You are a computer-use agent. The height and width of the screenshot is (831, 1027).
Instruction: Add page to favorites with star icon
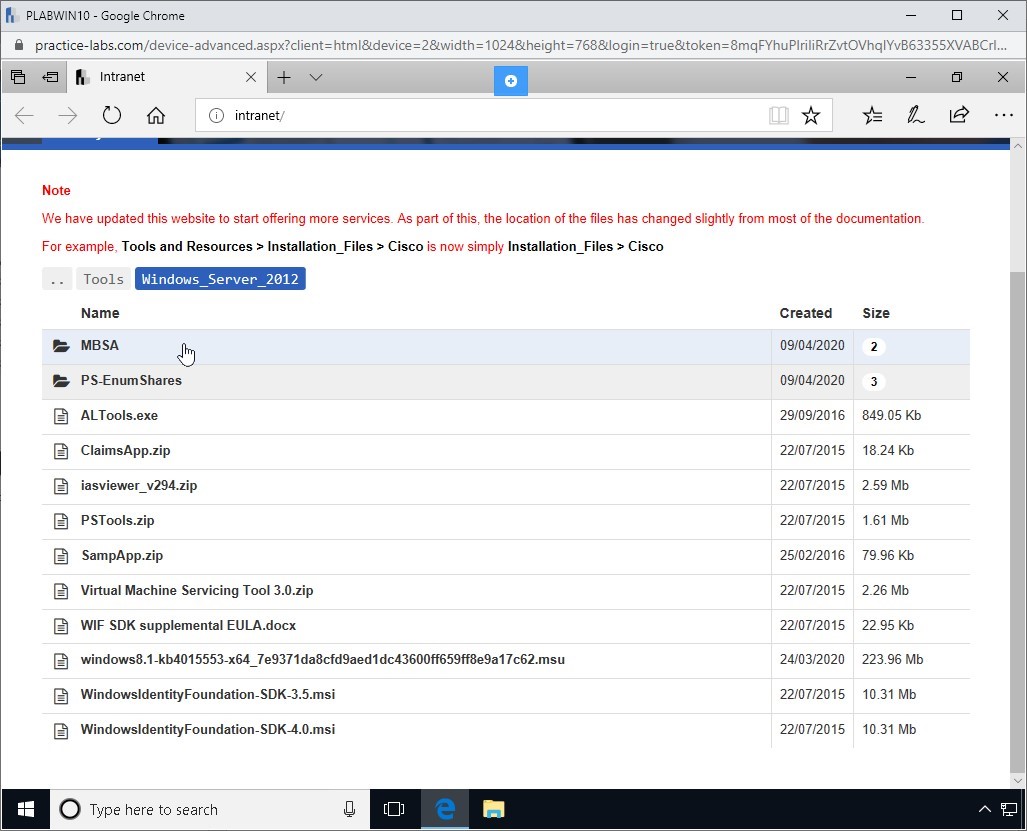pyautogui.click(x=811, y=115)
